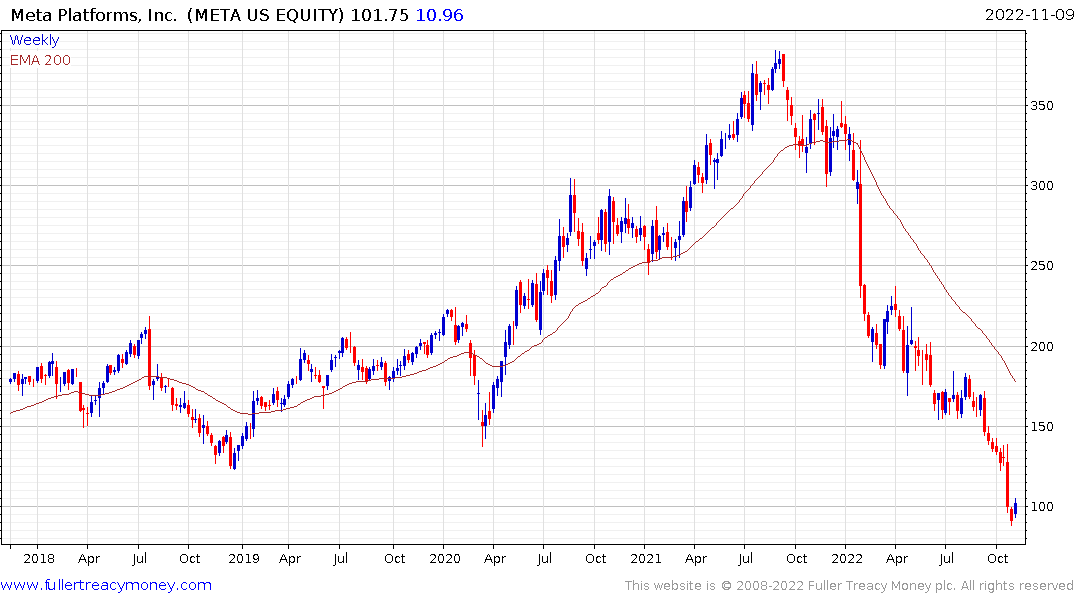This screenshot has height=600, width=1075.
Task: Click the 'EMA 200' legend label
Action: 40,60
